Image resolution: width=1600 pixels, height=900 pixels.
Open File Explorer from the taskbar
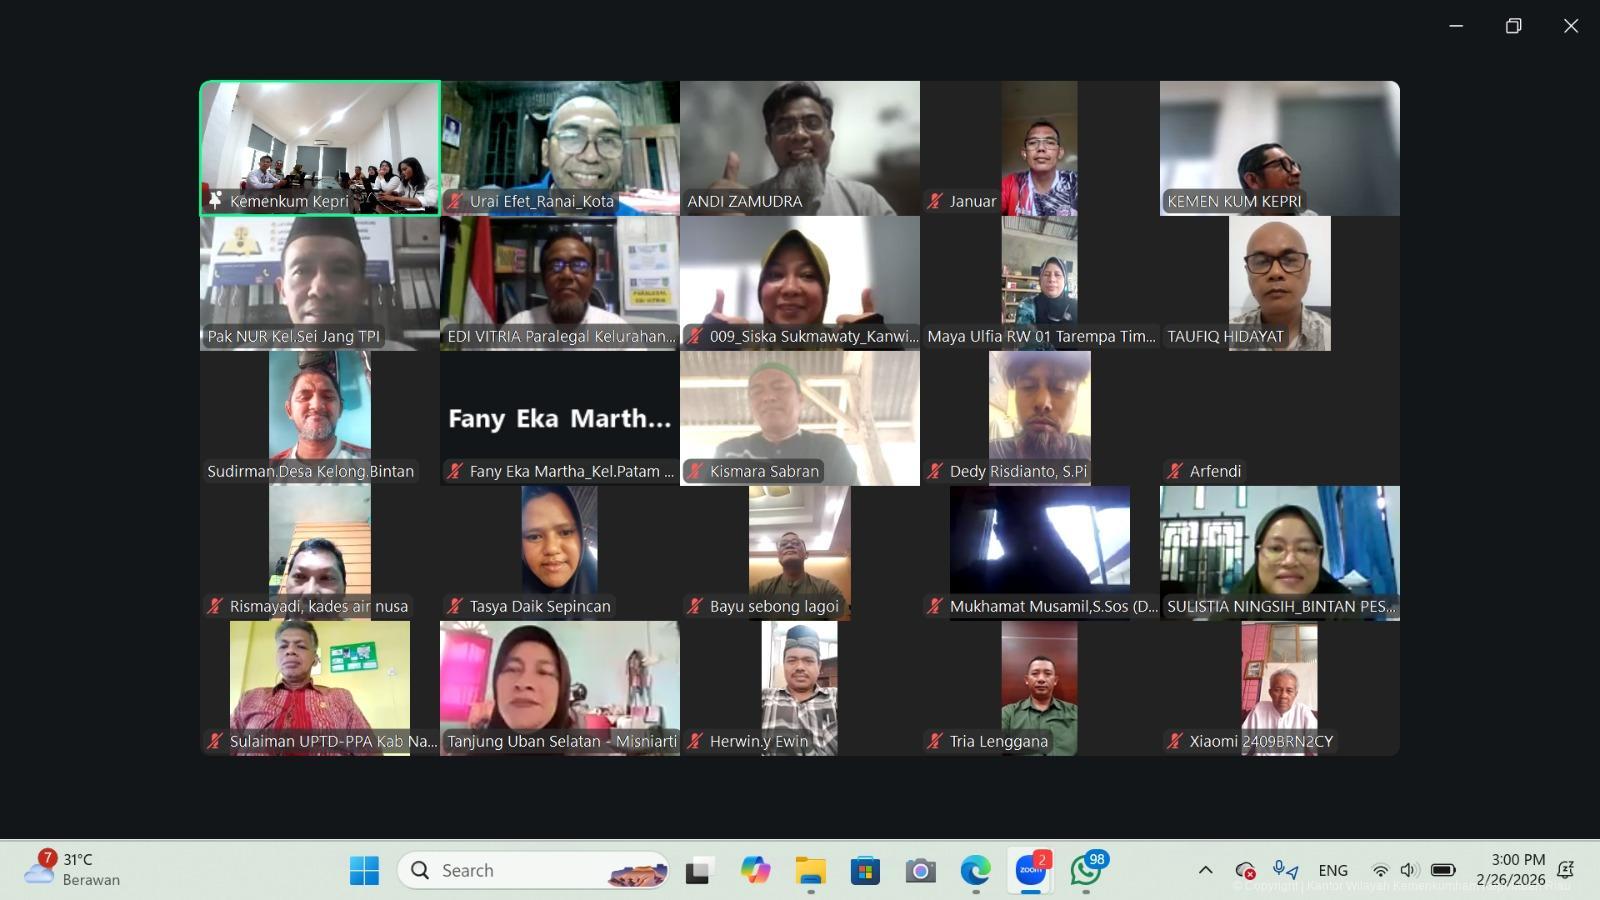tap(810, 871)
